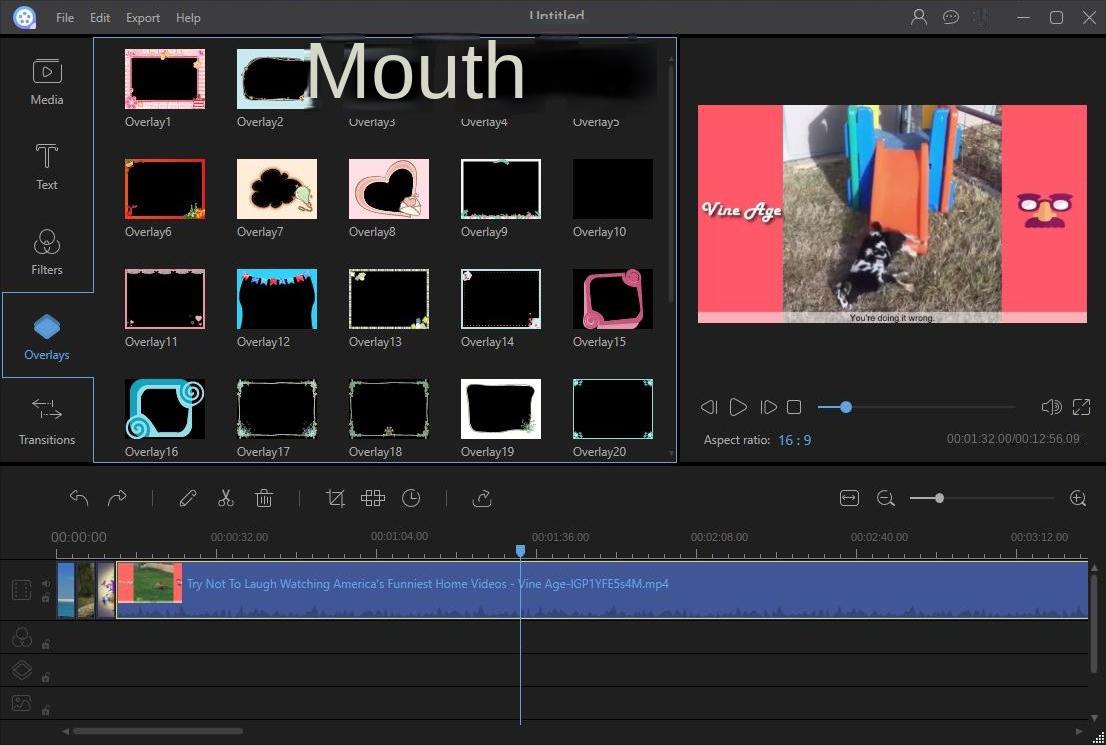The width and height of the screenshot is (1106, 745).
Task: Click the pencil edit icon
Action: 187,498
